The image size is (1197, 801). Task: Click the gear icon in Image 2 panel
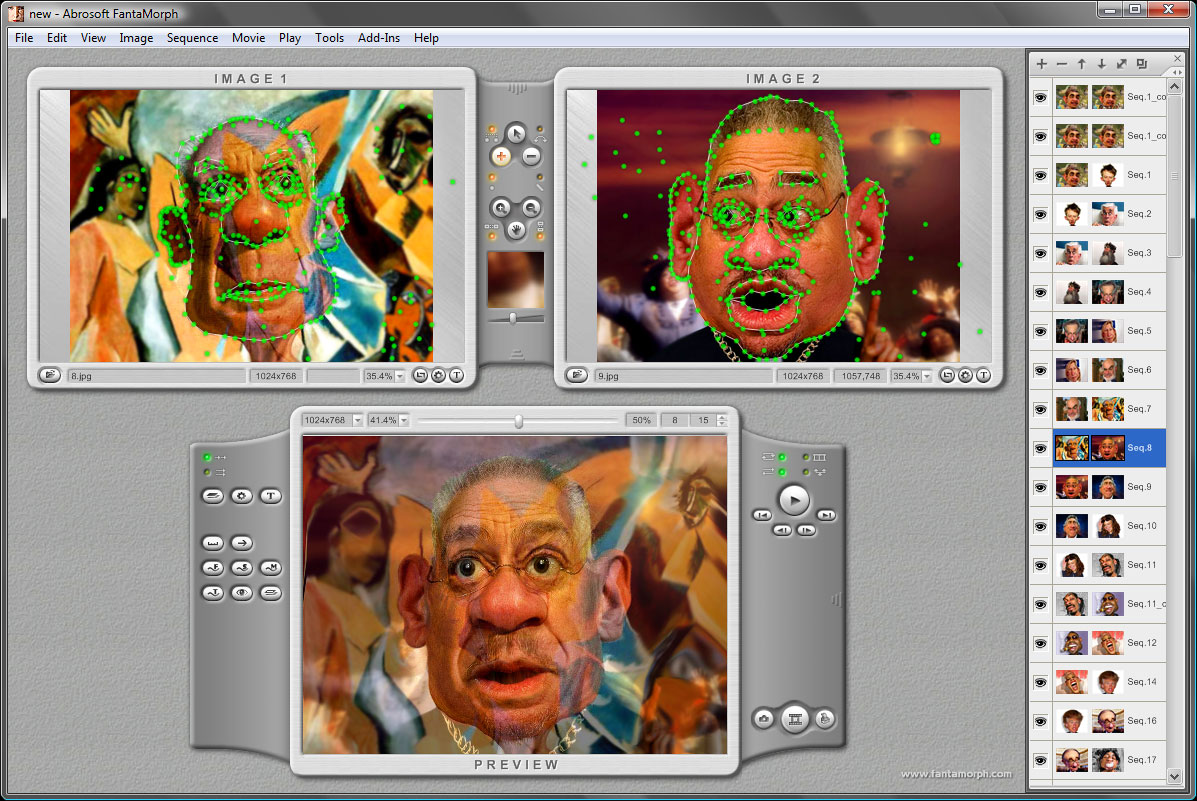[965, 375]
